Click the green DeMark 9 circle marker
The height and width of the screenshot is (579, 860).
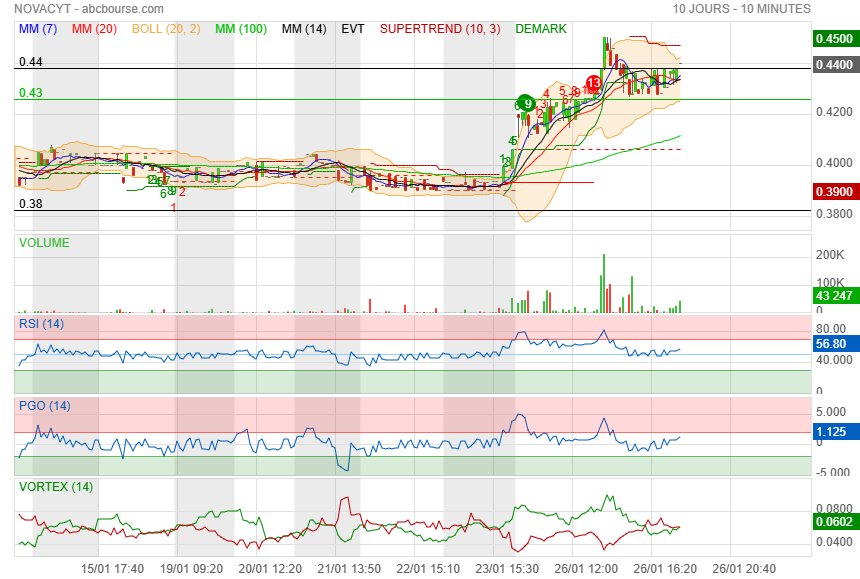point(526,102)
